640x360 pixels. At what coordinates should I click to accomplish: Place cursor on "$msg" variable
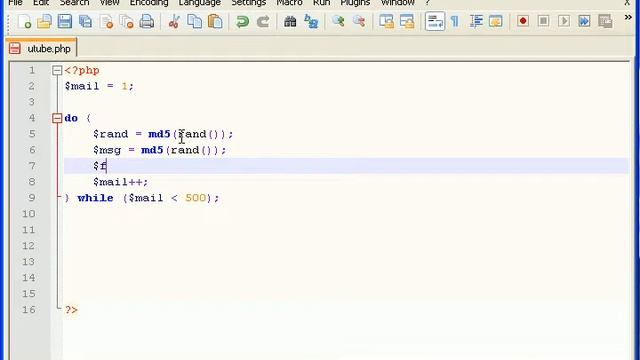tap(107, 150)
